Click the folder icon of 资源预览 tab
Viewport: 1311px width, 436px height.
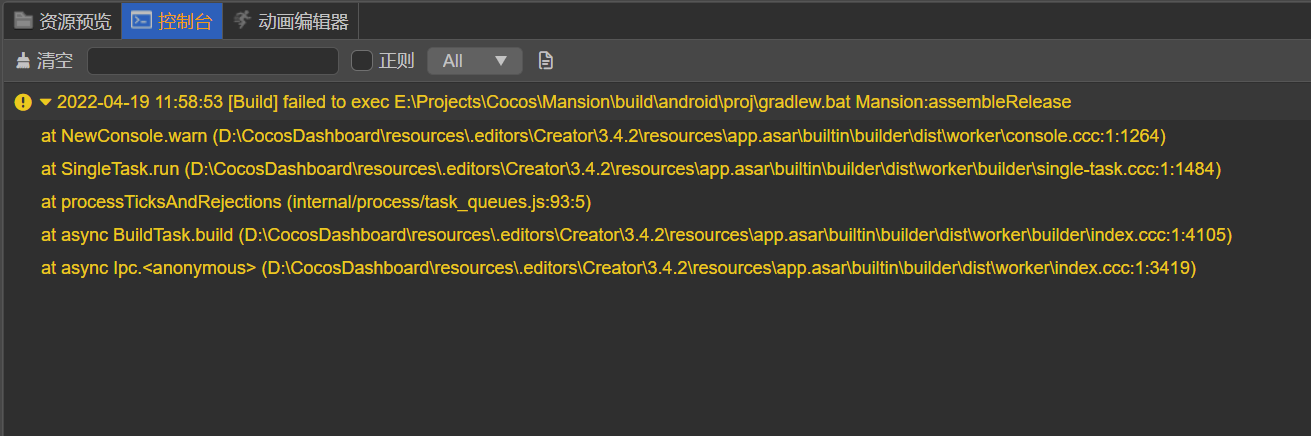point(23,21)
